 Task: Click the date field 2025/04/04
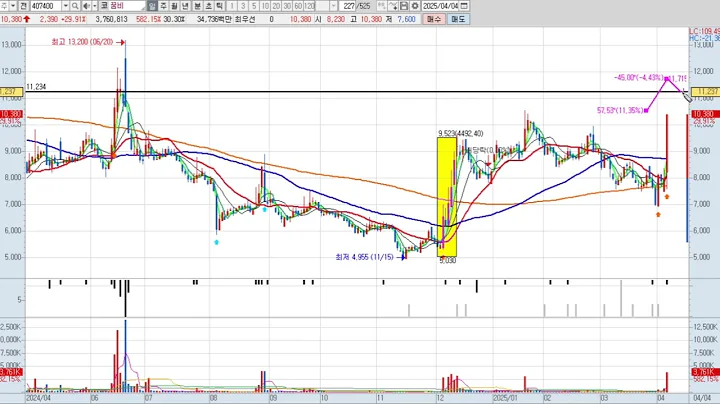[440, 6]
